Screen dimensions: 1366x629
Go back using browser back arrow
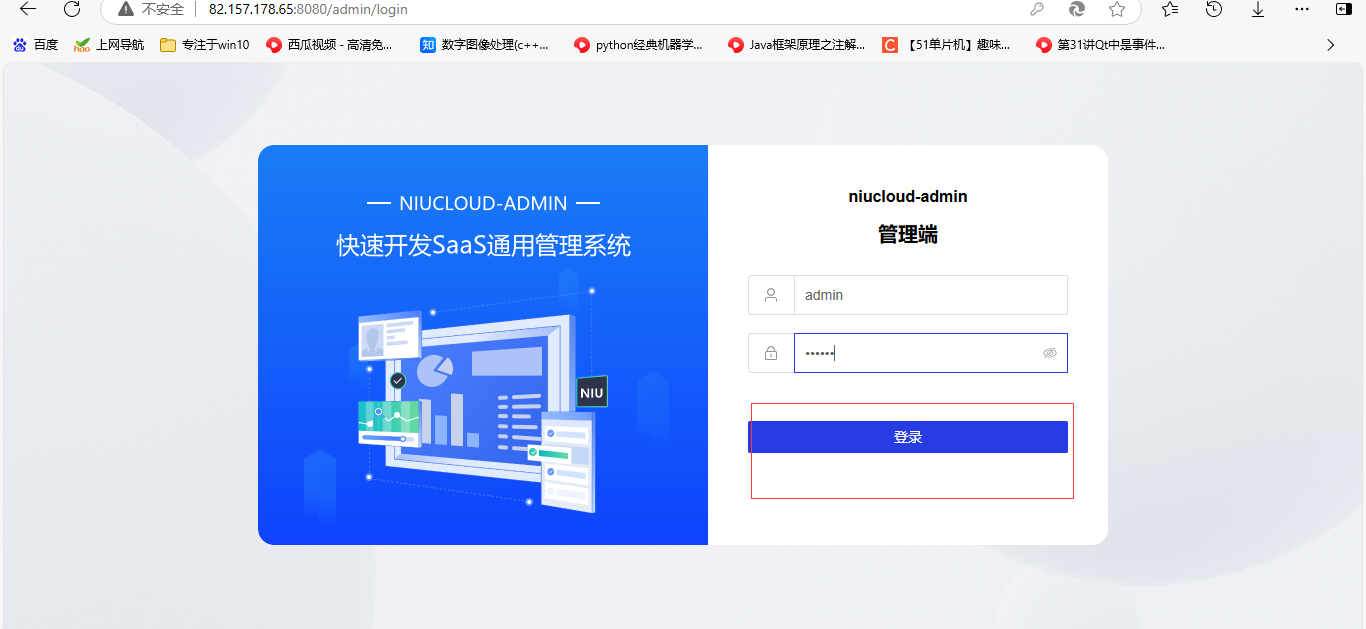pyautogui.click(x=28, y=9)
